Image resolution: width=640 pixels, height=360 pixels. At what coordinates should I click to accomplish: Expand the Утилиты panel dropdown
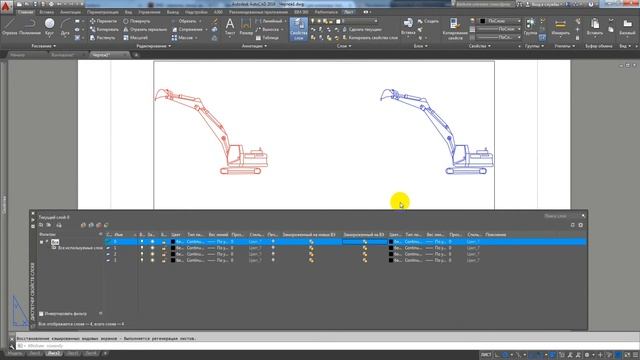click(x=564, y=46)
